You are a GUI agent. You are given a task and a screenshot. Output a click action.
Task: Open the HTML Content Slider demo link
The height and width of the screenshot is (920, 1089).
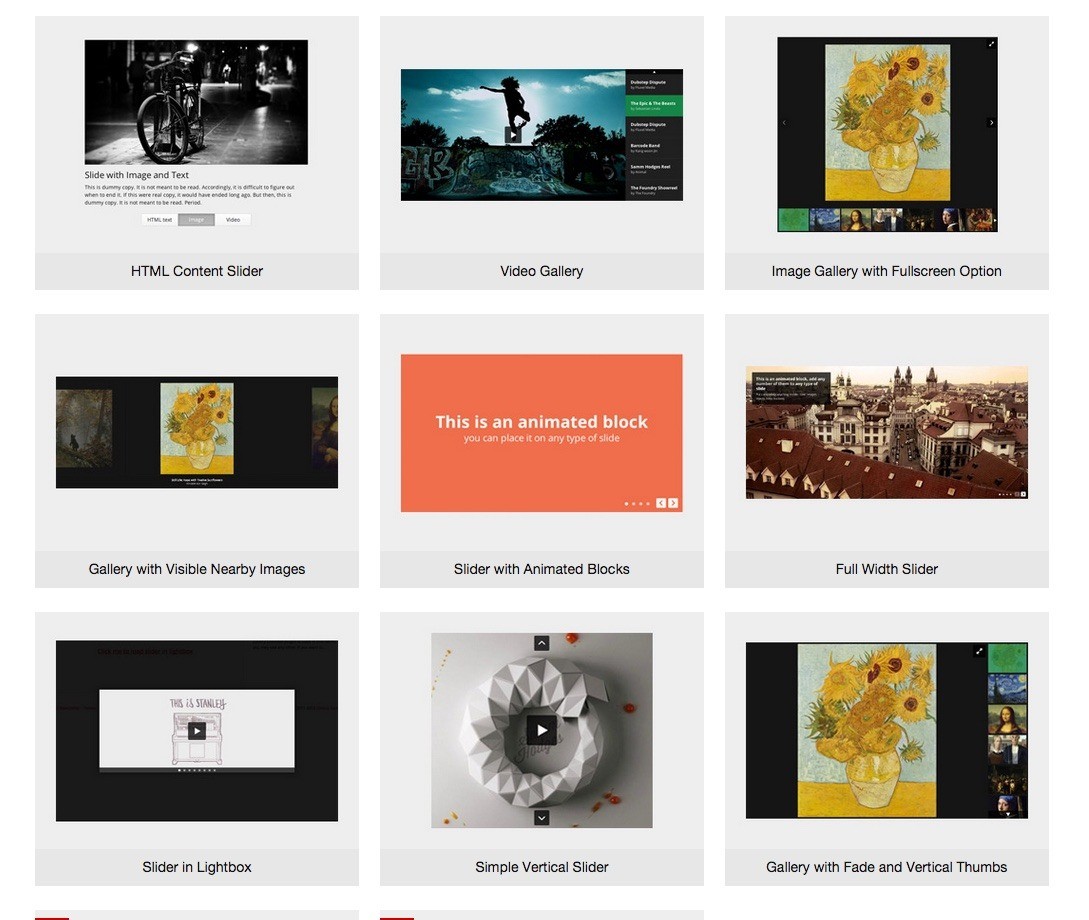[197, 271]
